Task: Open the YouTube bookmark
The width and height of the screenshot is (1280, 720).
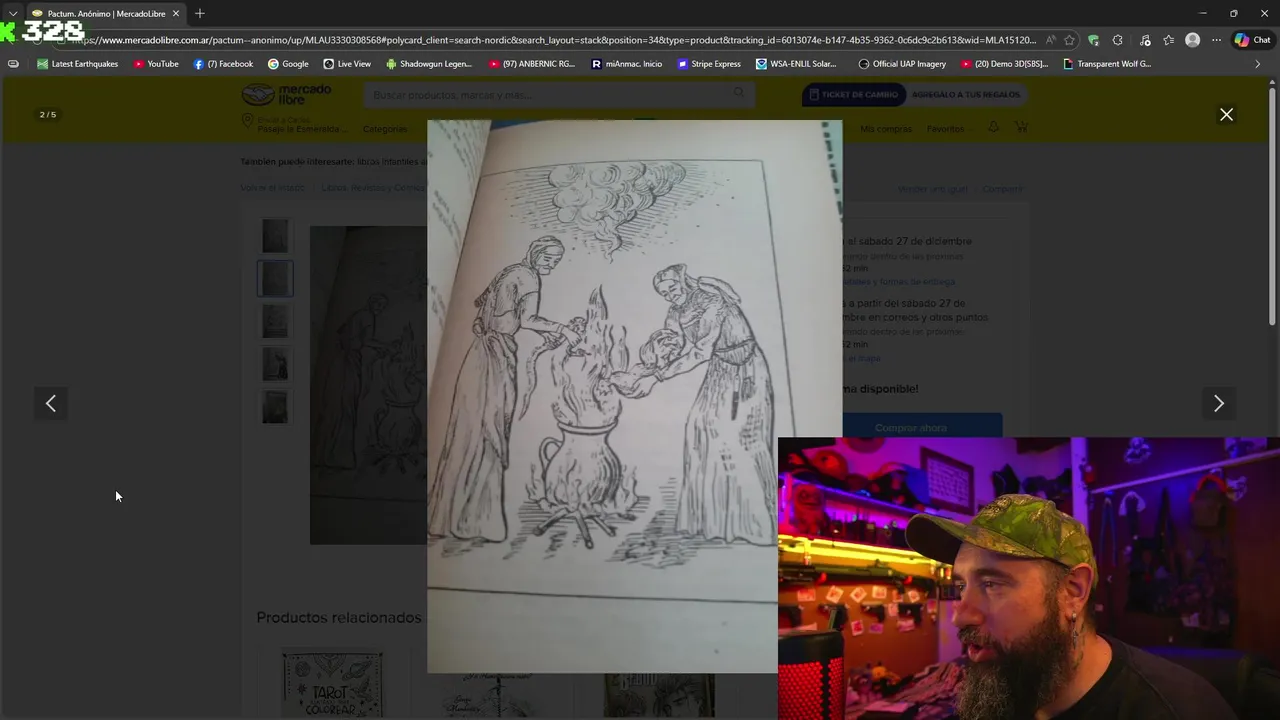Action: 156,64
